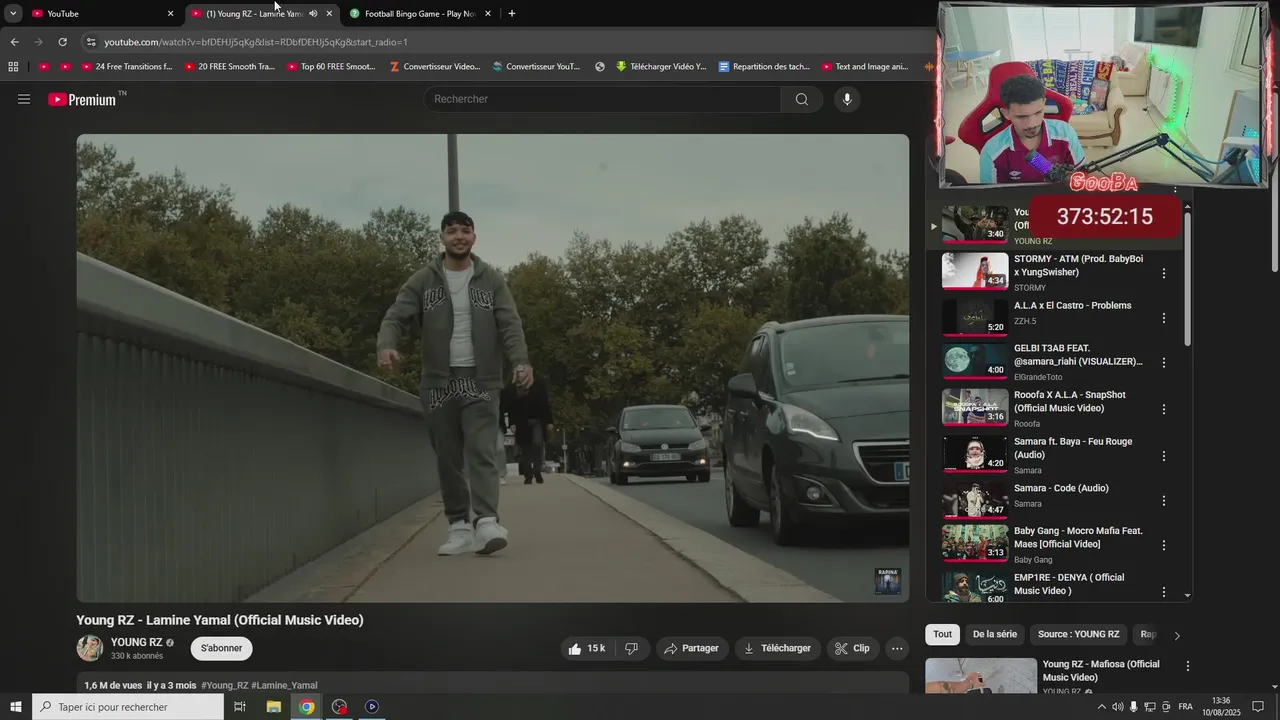Click the address bar URL
Viewport: 1280px width, 720px height.
256,42
